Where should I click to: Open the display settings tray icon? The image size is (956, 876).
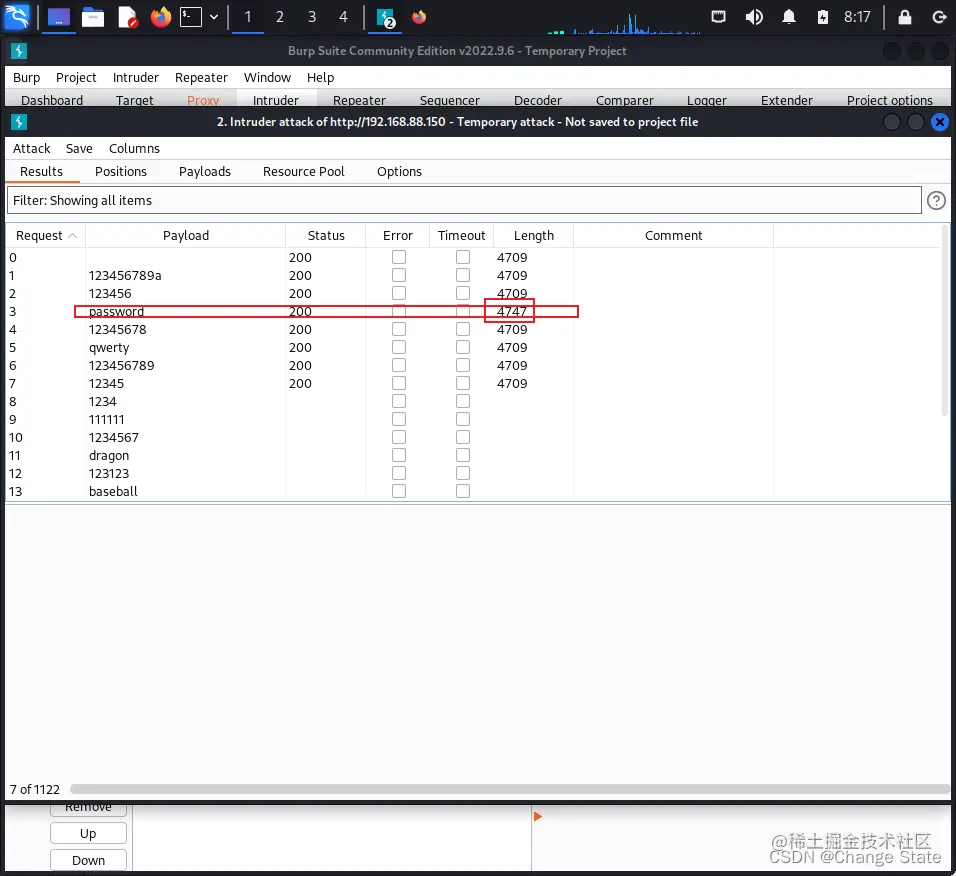point(719,17)
